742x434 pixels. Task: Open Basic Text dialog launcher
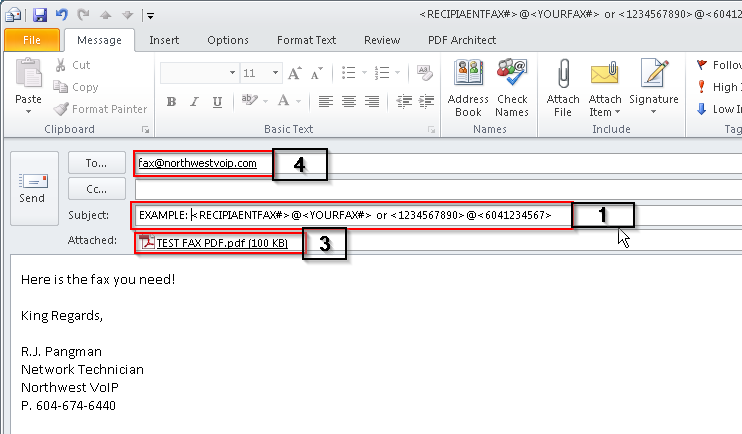pos(432,130)
